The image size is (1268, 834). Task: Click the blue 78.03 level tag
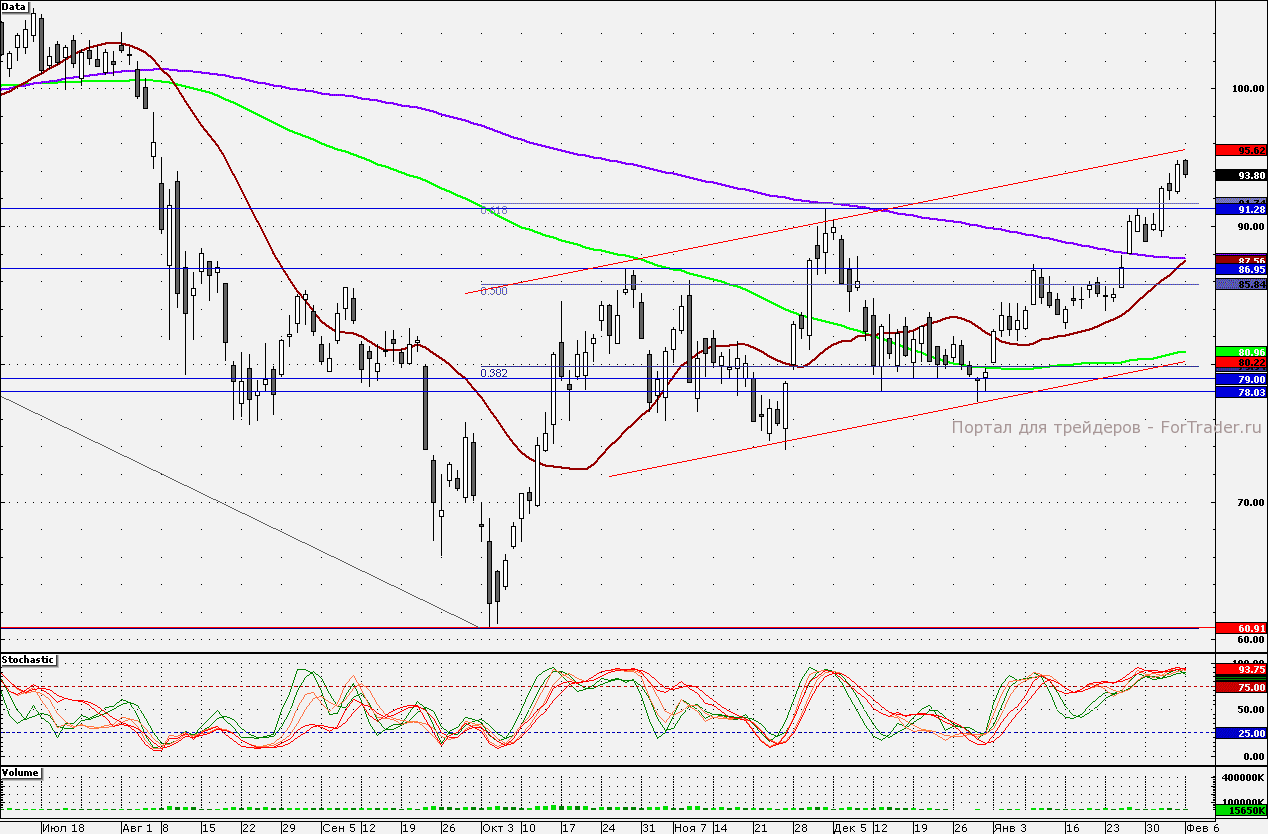click(x=1240, y=393)
